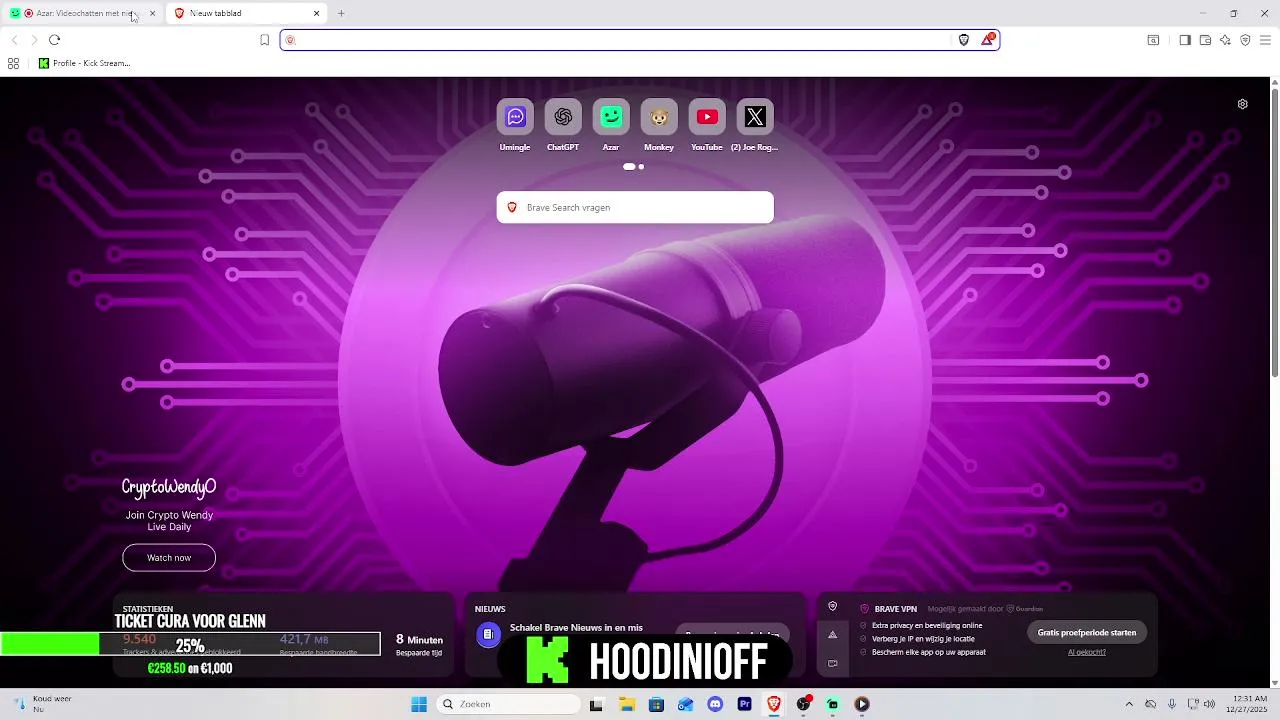The width and height of the screenshot is (1280, 720).
Task: Open the Monkey shortcut tile
Action: pyautogui.click(x=659, y=117)
